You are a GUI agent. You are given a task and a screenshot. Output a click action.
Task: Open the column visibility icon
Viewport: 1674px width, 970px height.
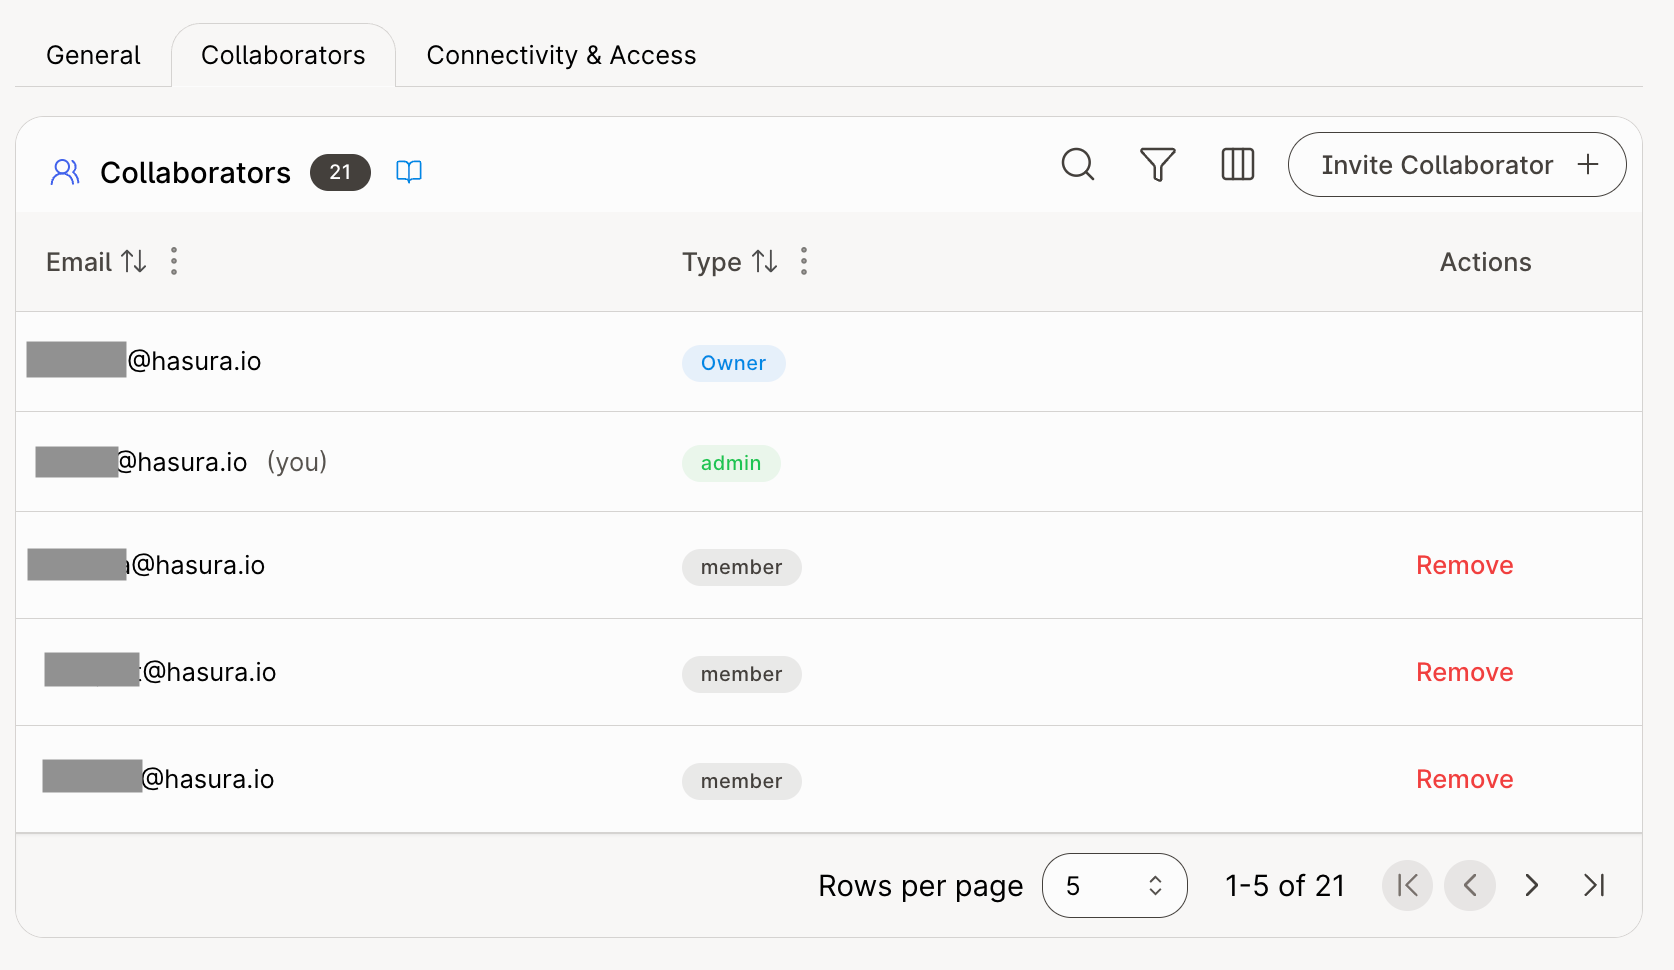click(x=1238, y=164)
